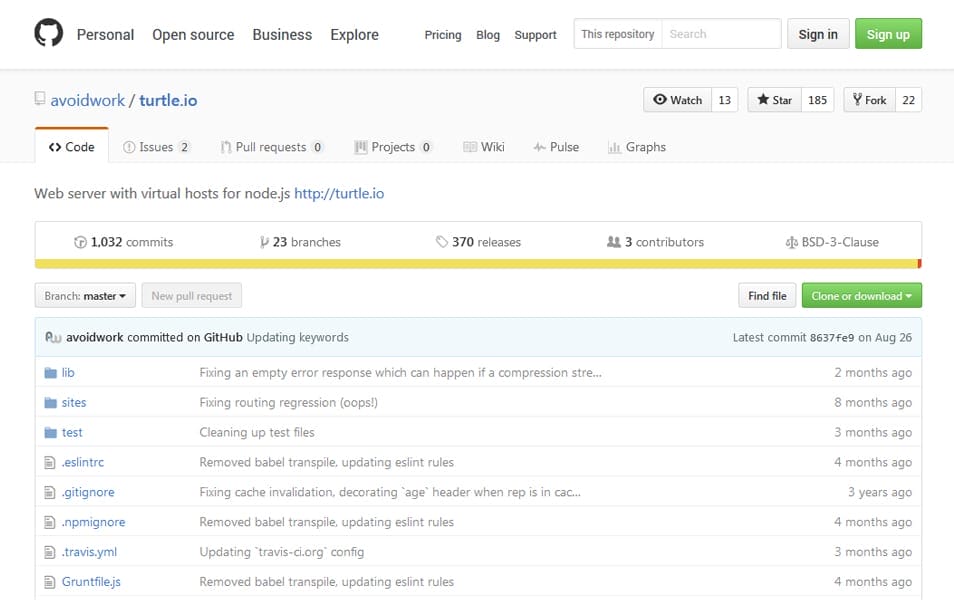954x600 pixels.
Task: Star the turtle.io repository
Action: [775, 100]
